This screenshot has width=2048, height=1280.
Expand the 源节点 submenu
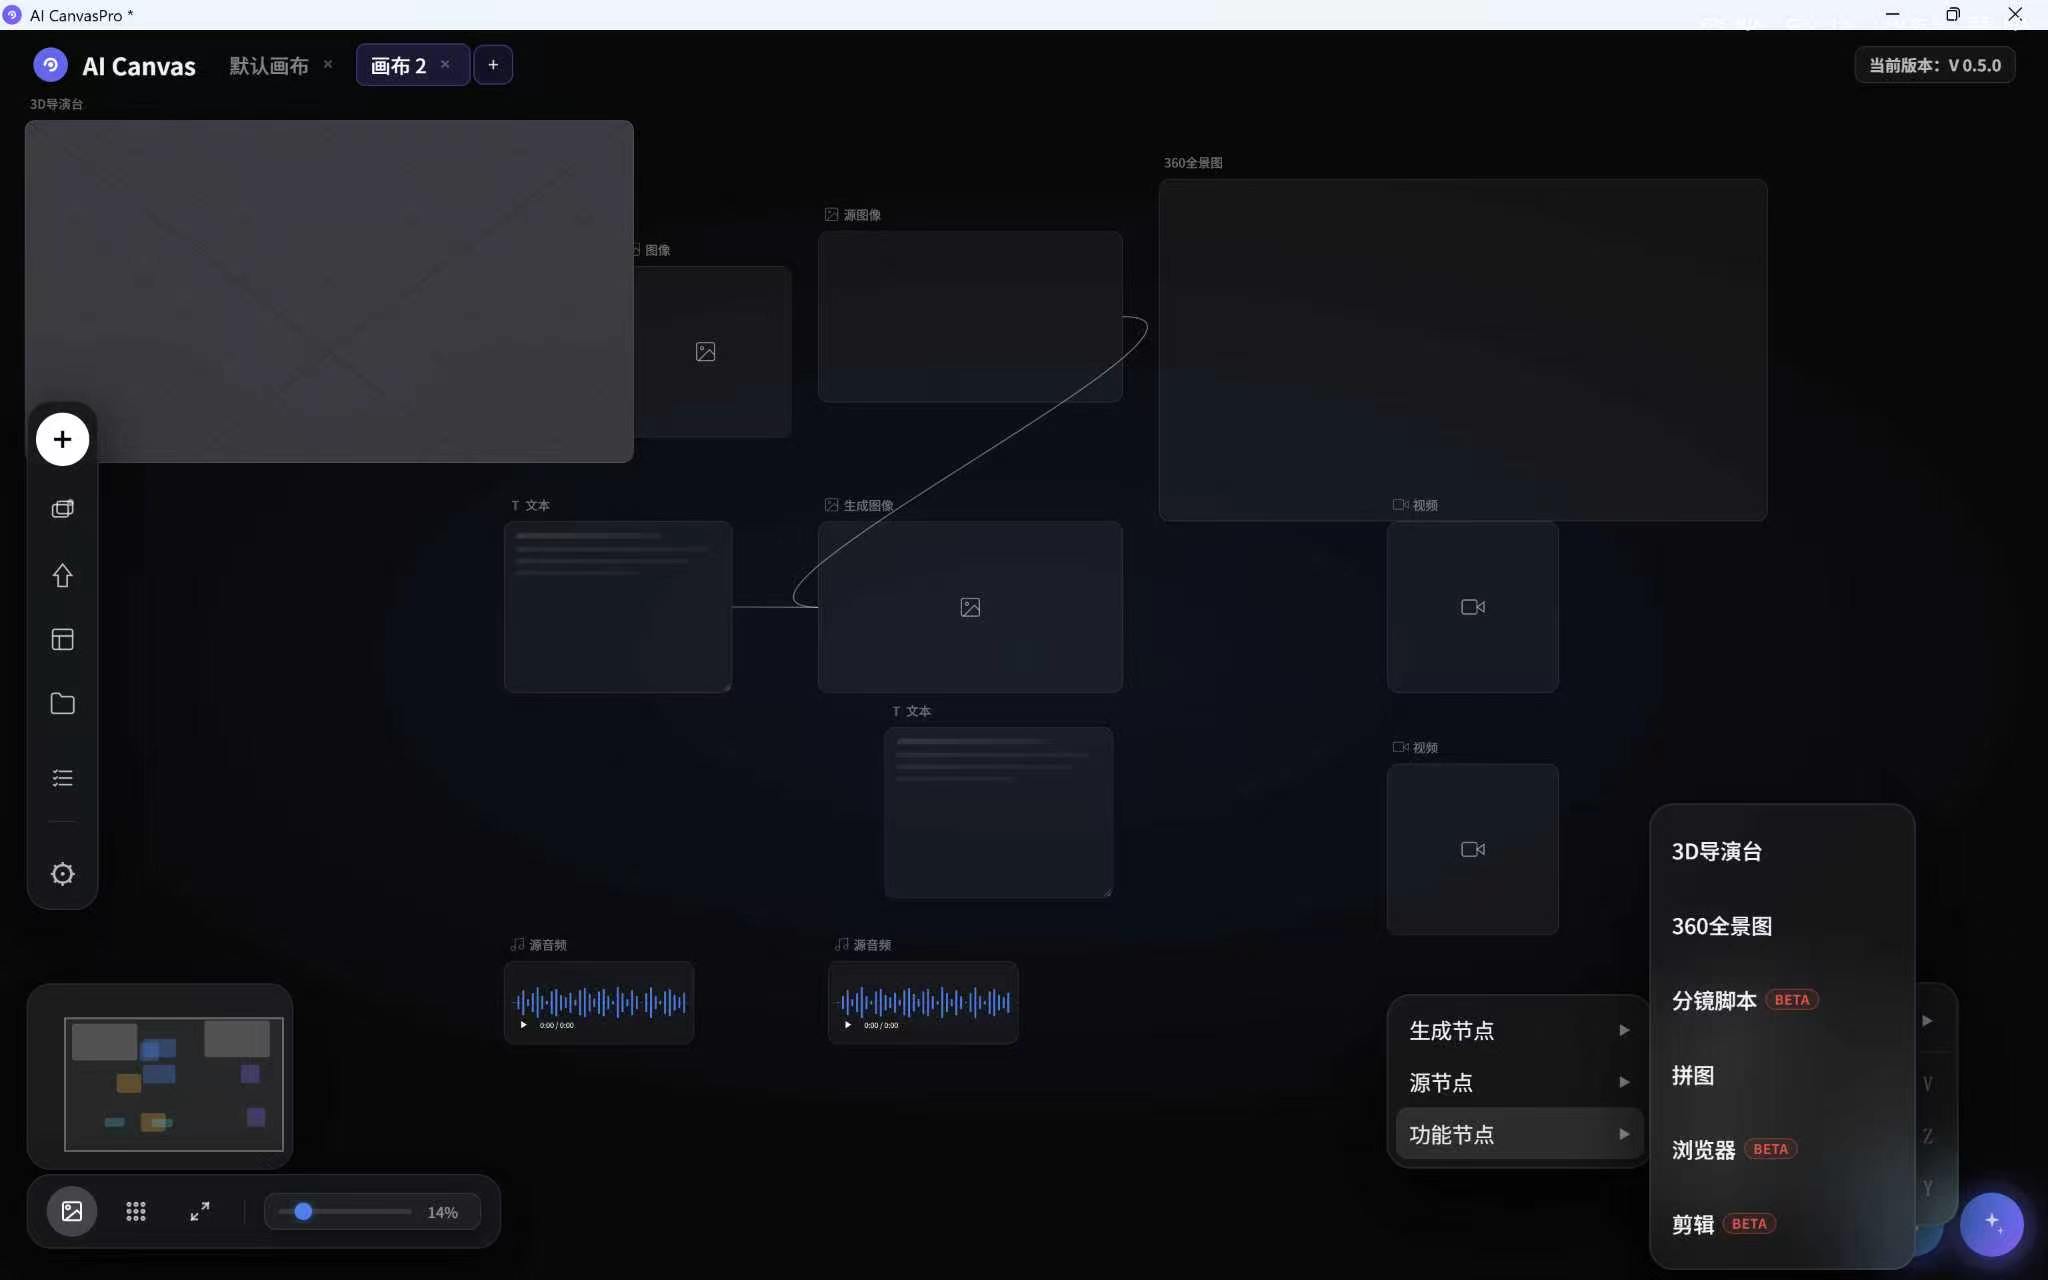point(1518,1082)
